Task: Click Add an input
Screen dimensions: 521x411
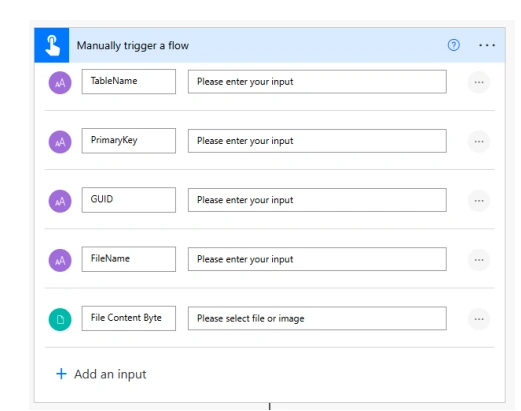Action: (101, 374)
